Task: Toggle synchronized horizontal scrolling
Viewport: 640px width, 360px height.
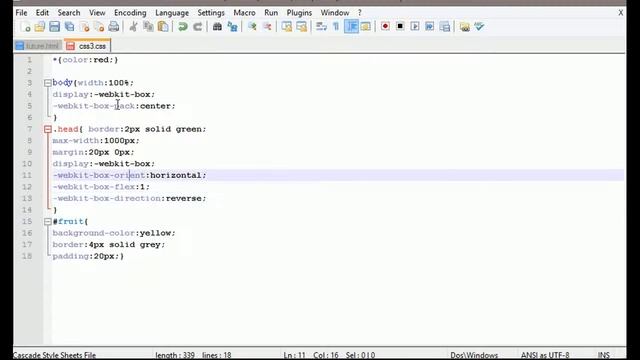Action: 302,27
